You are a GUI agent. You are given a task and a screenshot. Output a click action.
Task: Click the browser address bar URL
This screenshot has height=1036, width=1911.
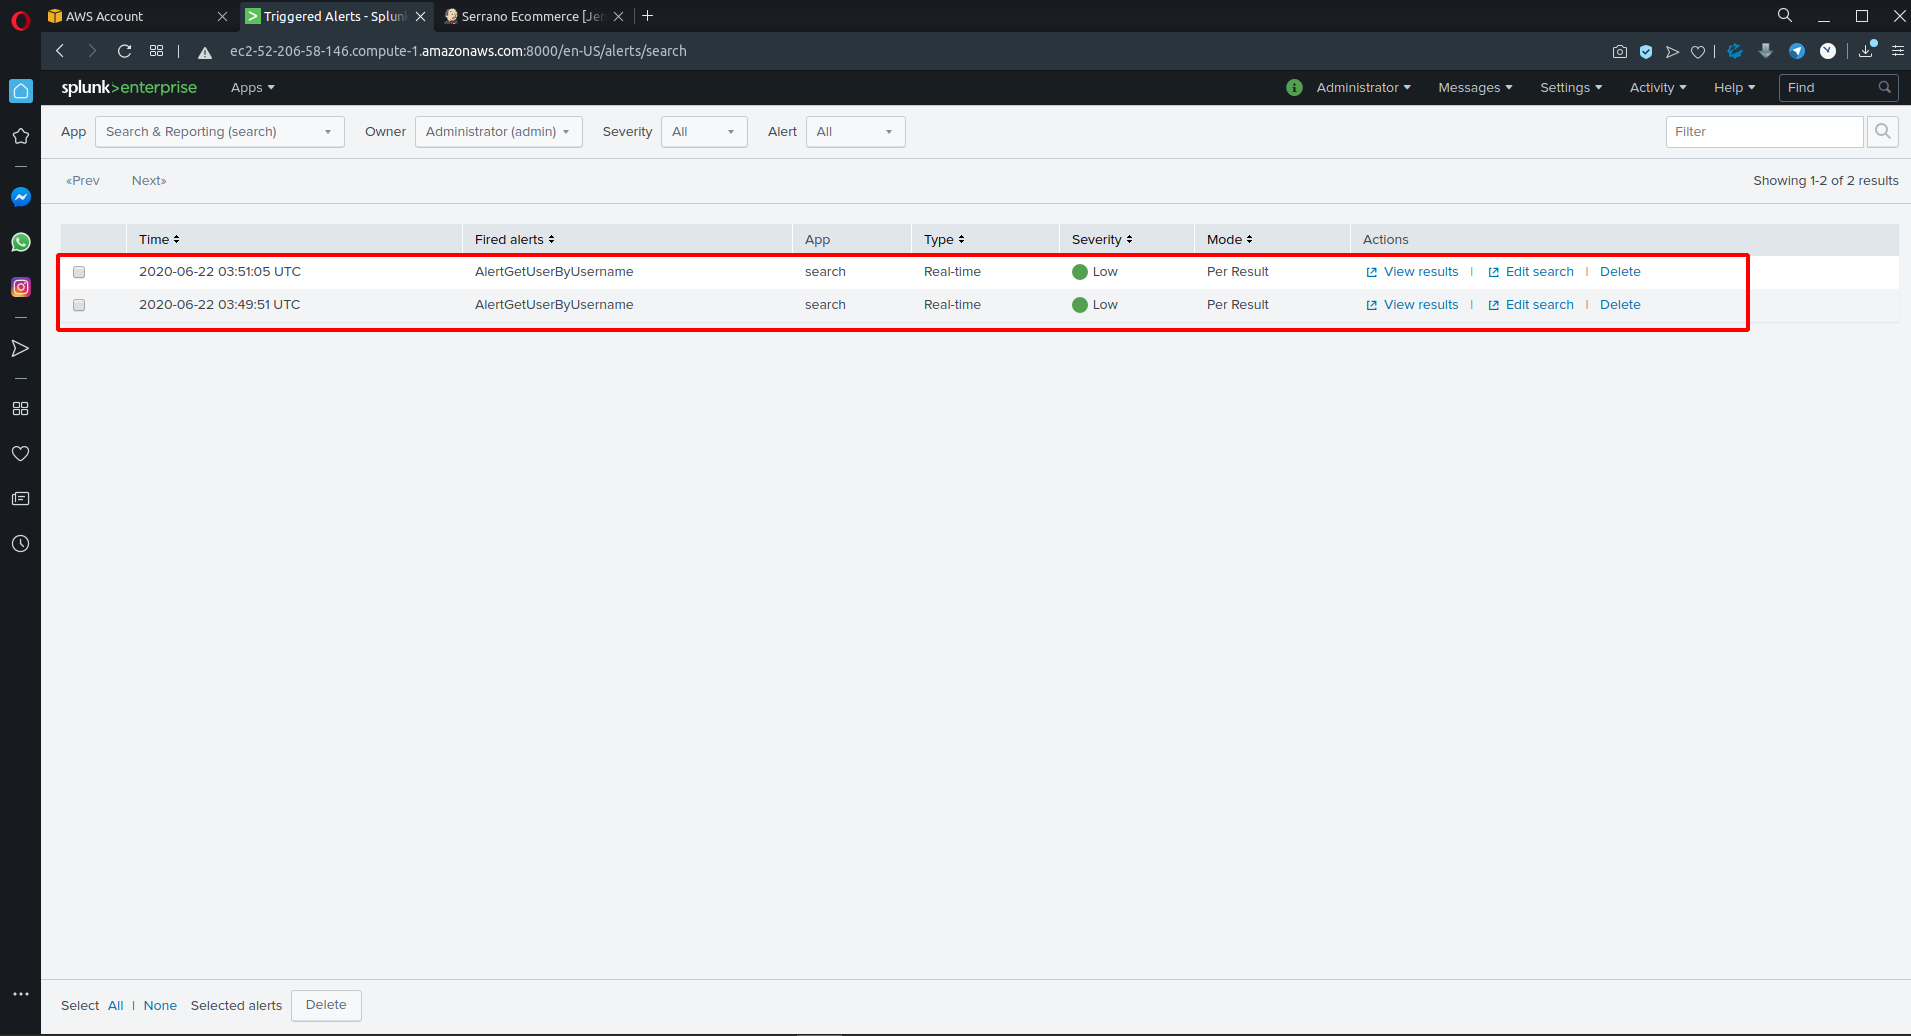click(458, 51)
